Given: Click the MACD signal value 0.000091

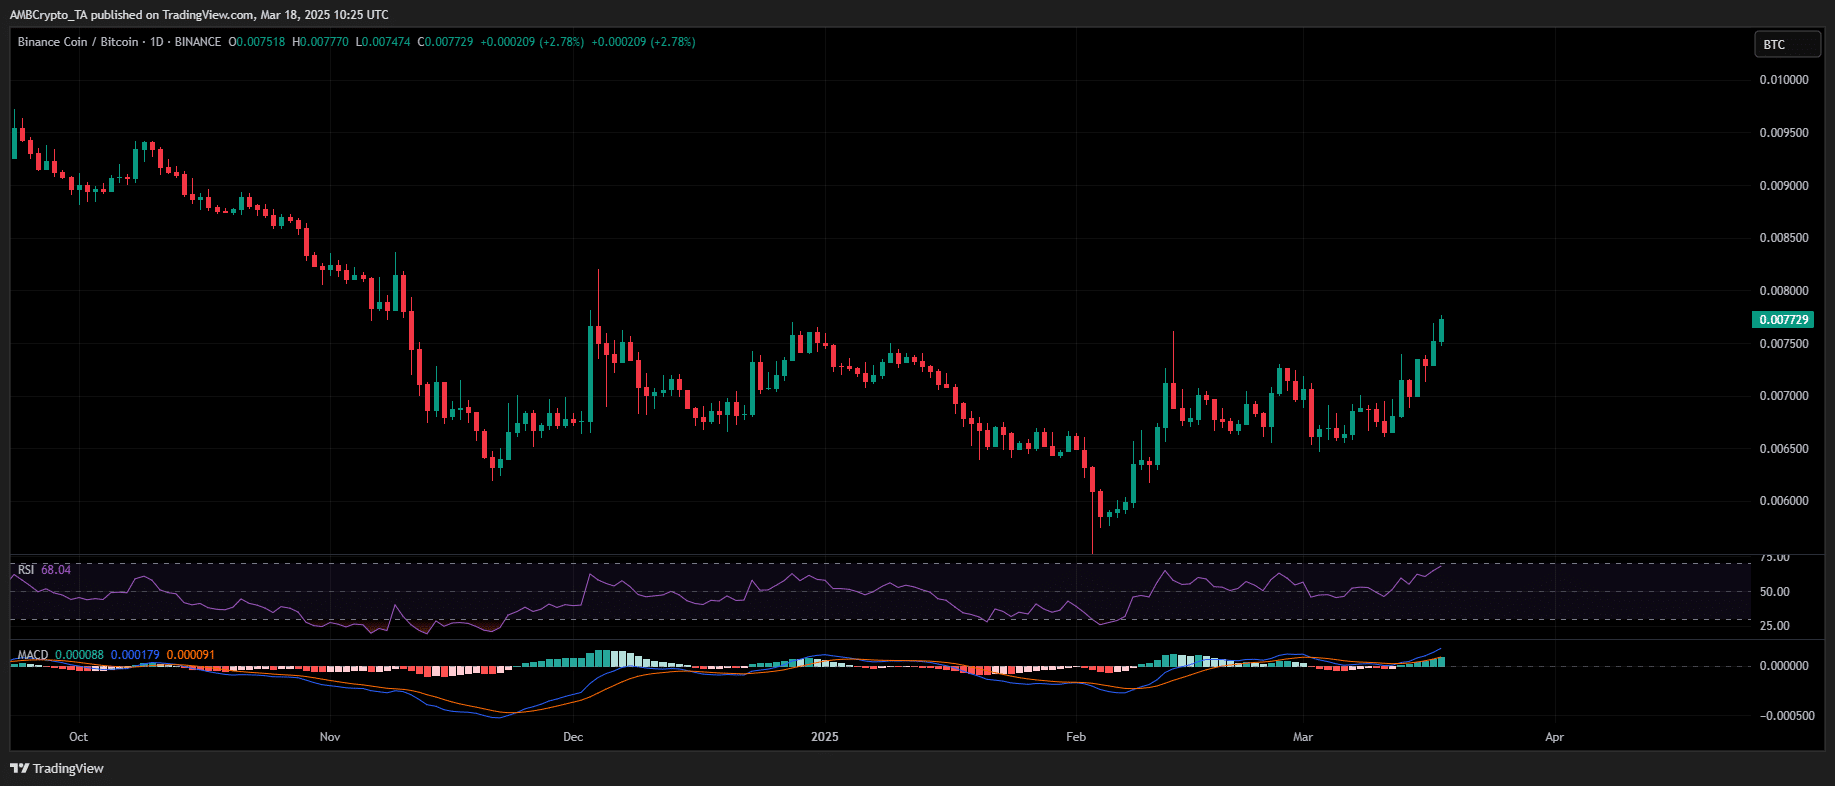Looking at the screenshot, I should tap(190, 655).
